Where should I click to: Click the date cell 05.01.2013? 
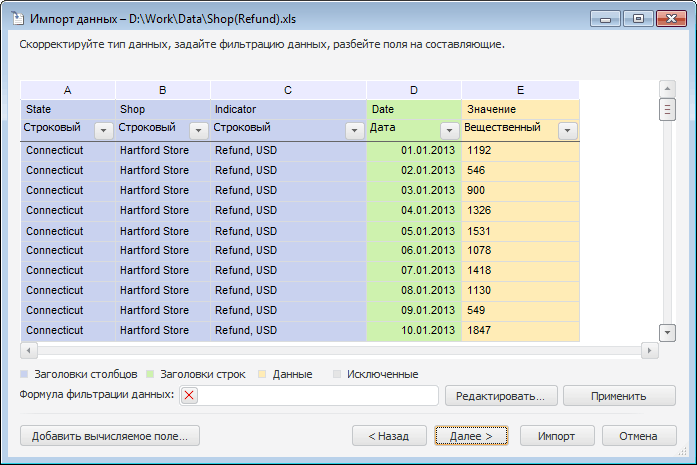click(414, 231)
